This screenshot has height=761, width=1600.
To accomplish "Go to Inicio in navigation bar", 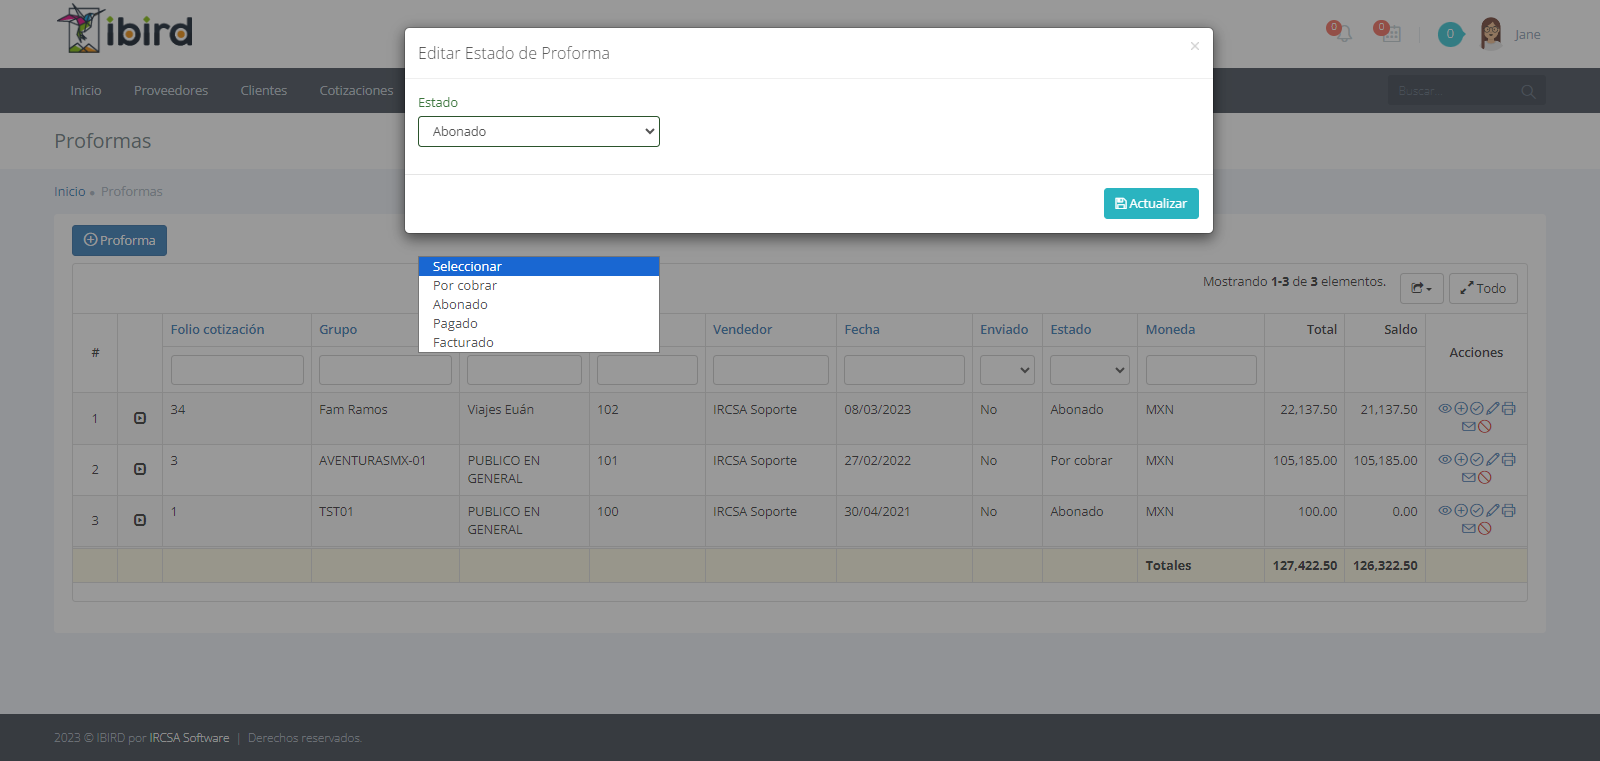I will [86, 90].
